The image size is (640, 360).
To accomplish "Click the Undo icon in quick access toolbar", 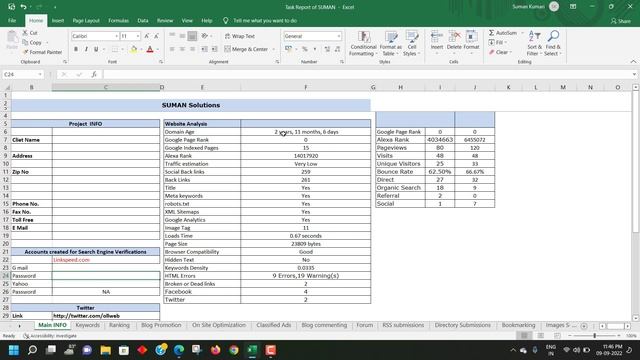I will point(23,7).
